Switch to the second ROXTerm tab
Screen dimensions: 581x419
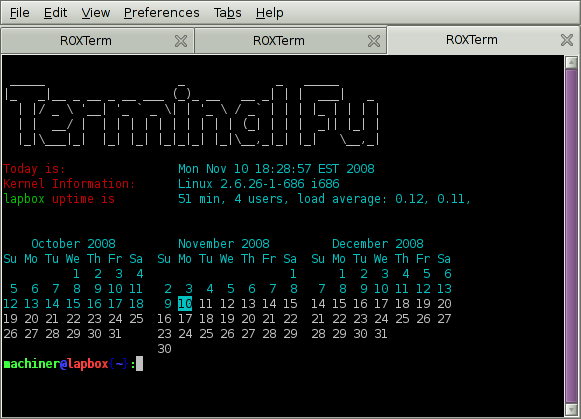tap(279, 41)
